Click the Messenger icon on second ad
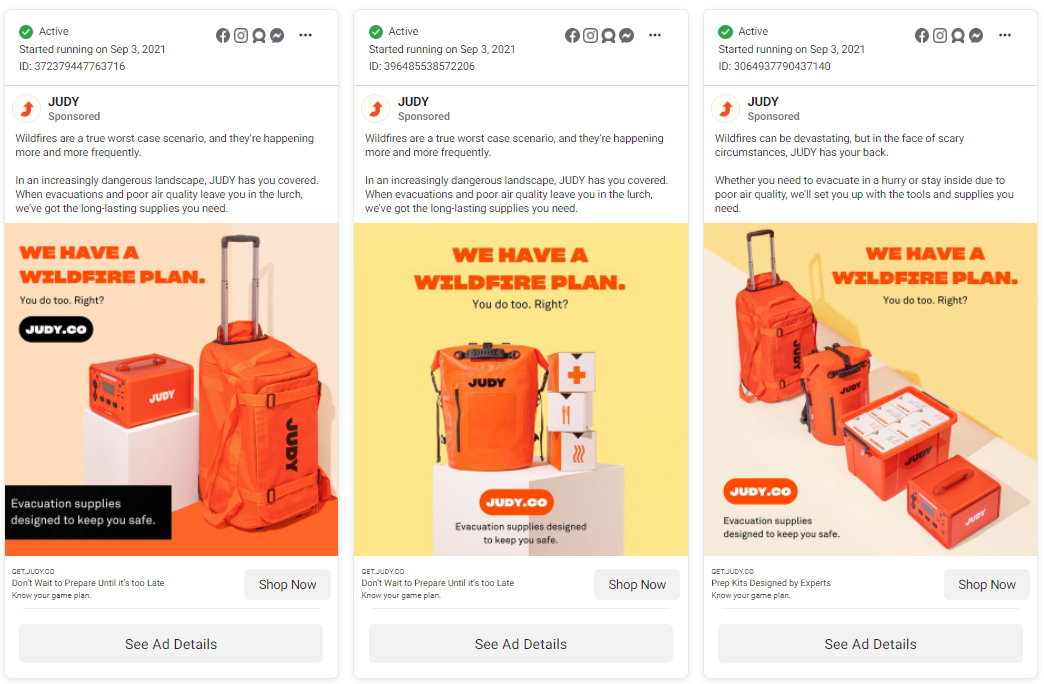Image resolution: width=1044 pixels, height=684 pixels. (x=627, y=35)
